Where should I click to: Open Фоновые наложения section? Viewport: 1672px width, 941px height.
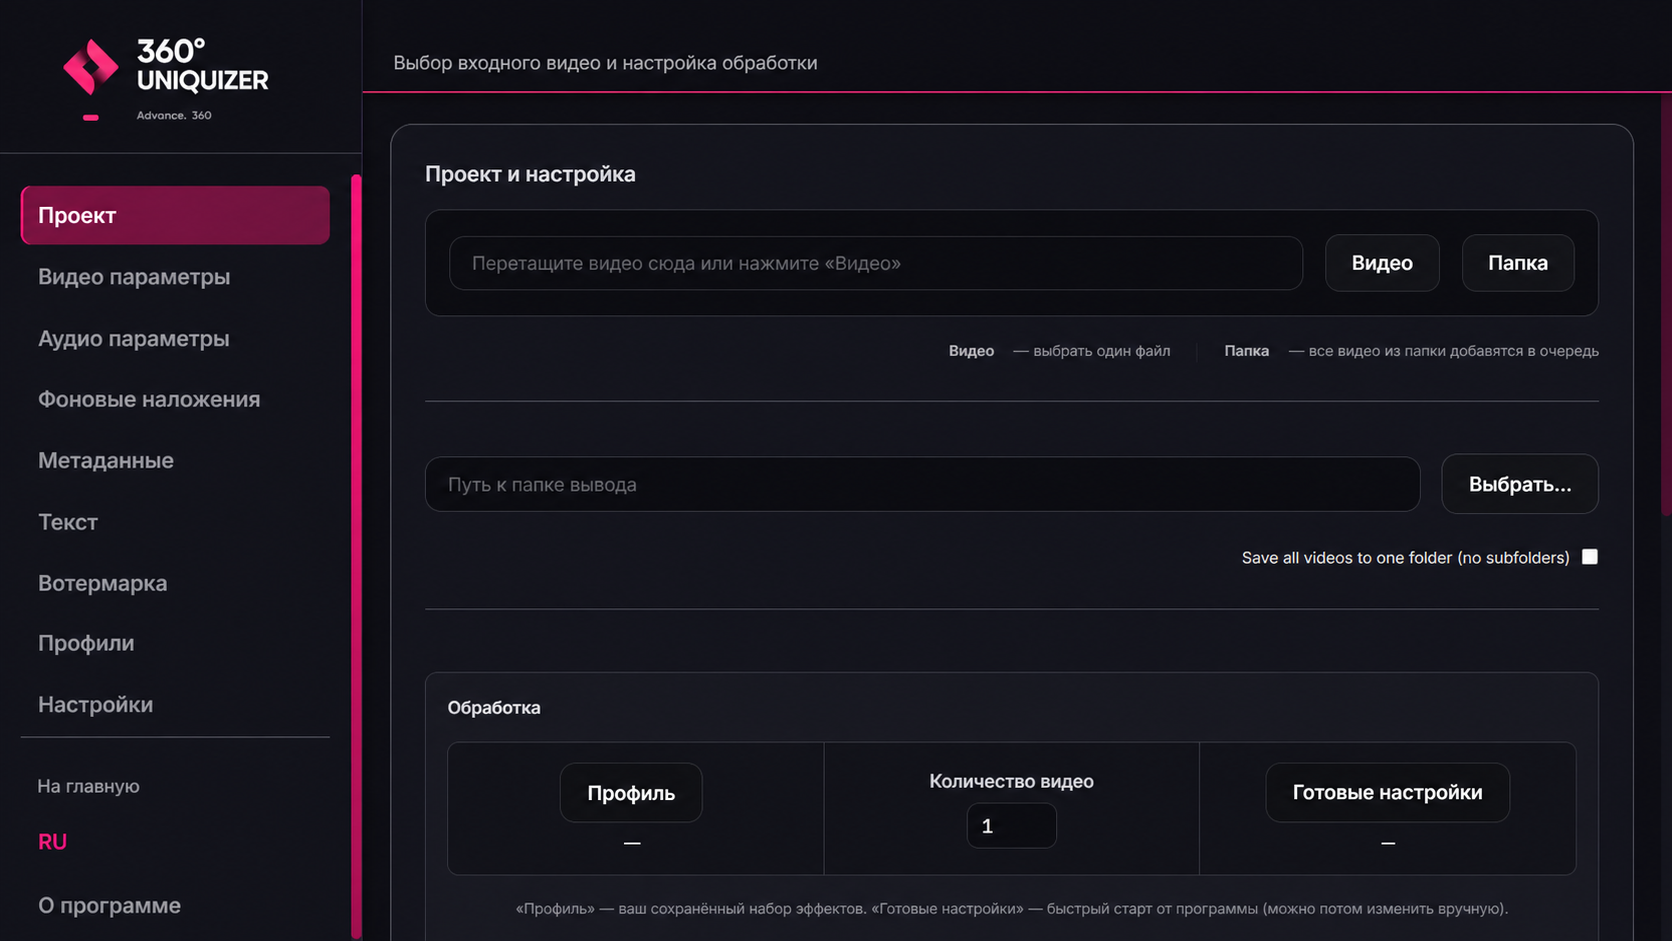pos(149,399)
